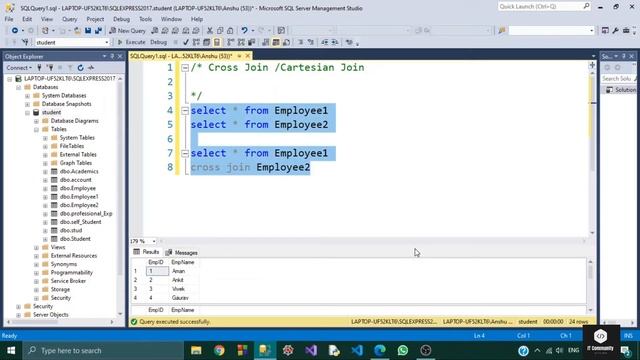
Task: Switch to the Results tab
Action: (147, 252)
